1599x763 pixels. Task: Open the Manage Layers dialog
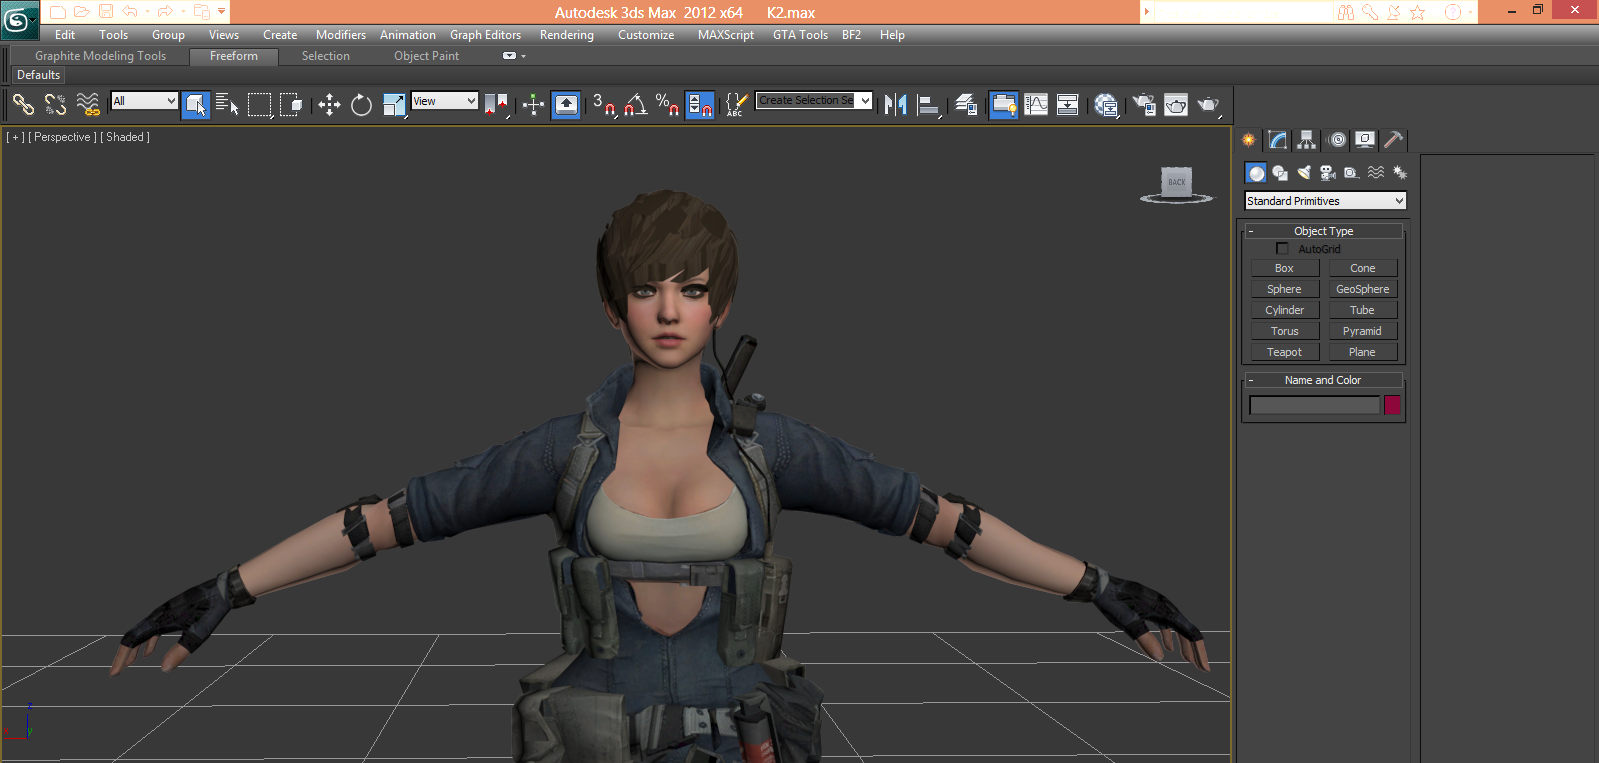[966, 104]
